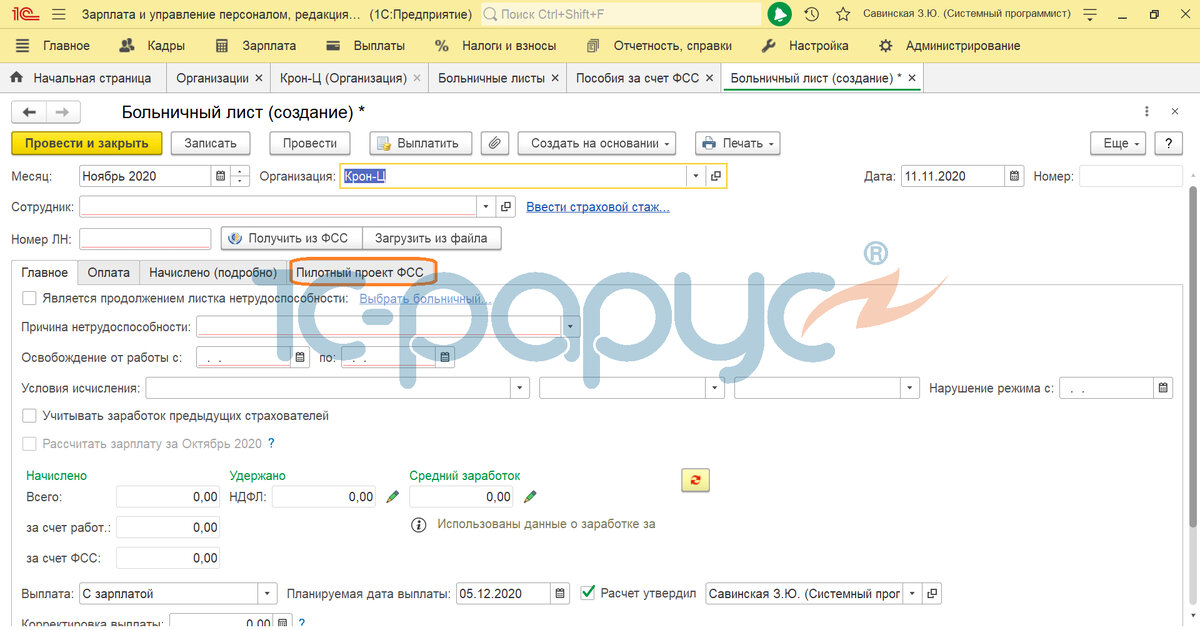Adjust month with Месяц stepper arrows

(x=240, y=176)
